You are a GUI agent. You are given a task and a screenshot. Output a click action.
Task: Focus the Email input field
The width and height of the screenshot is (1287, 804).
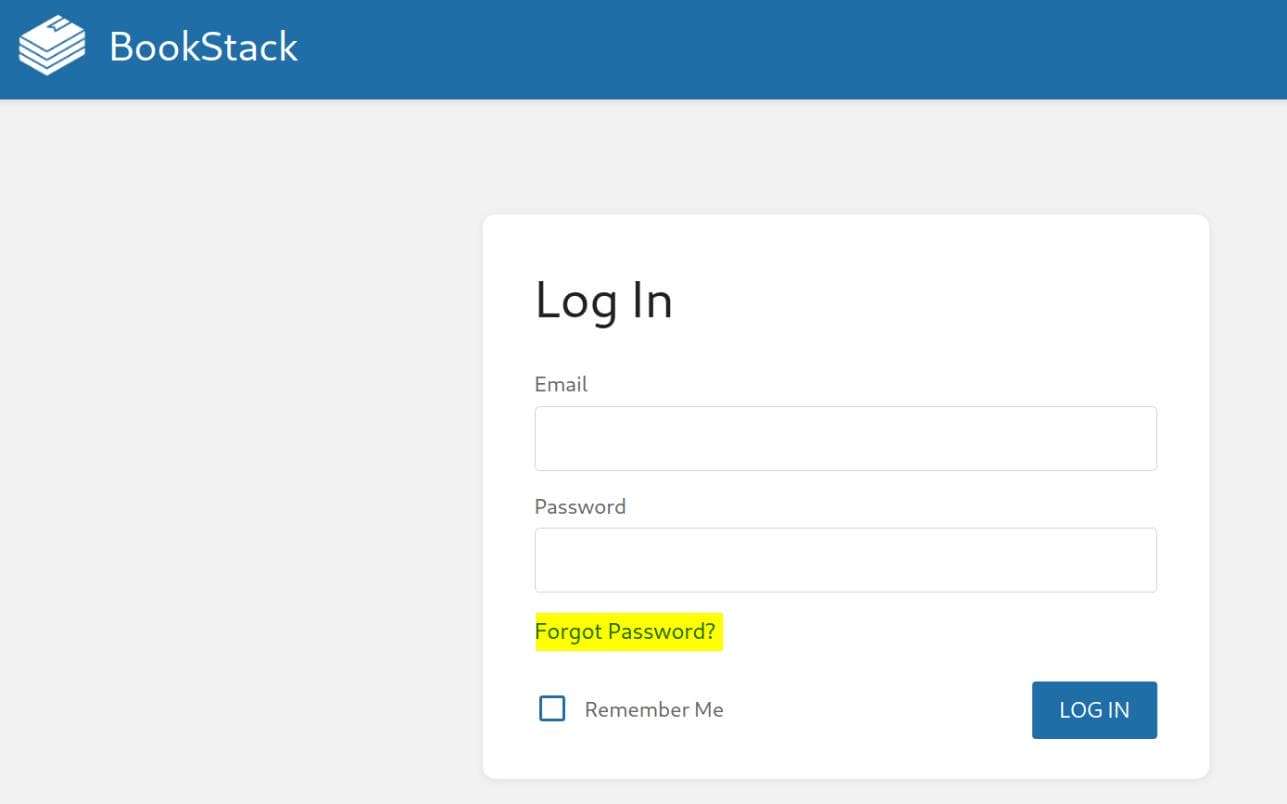click(x=845, y=438)
